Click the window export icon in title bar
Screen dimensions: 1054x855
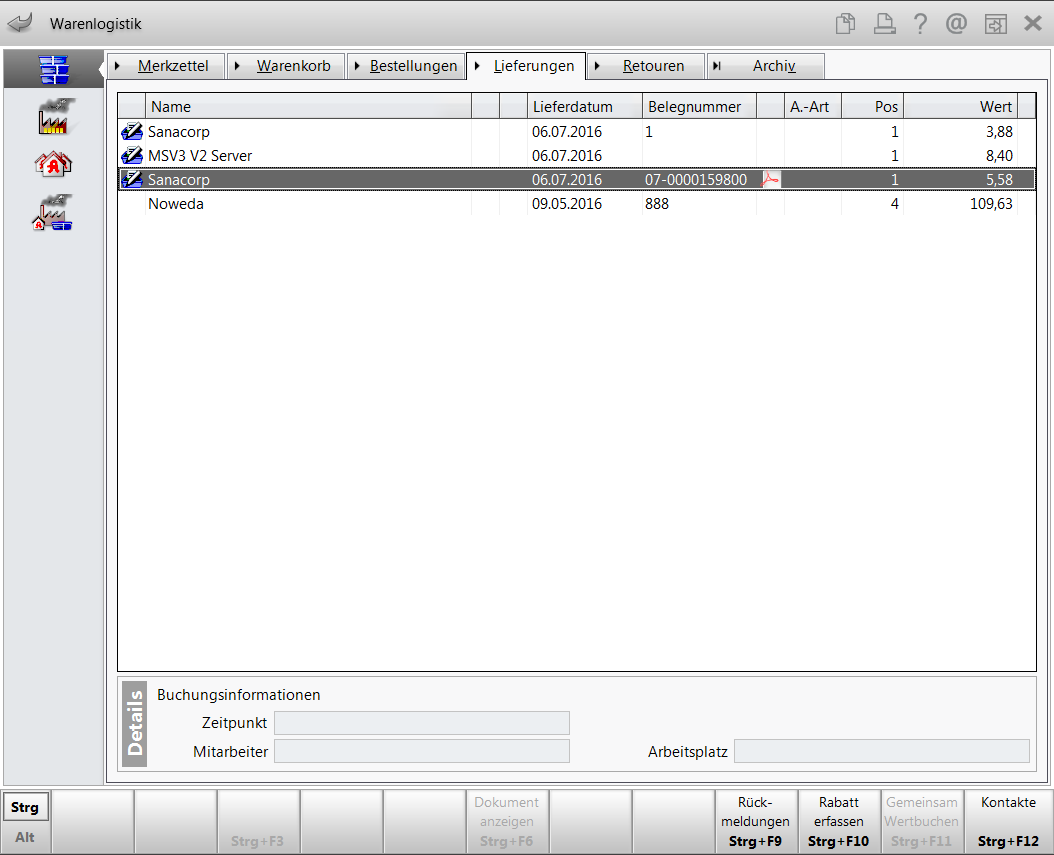click(996, 24)
